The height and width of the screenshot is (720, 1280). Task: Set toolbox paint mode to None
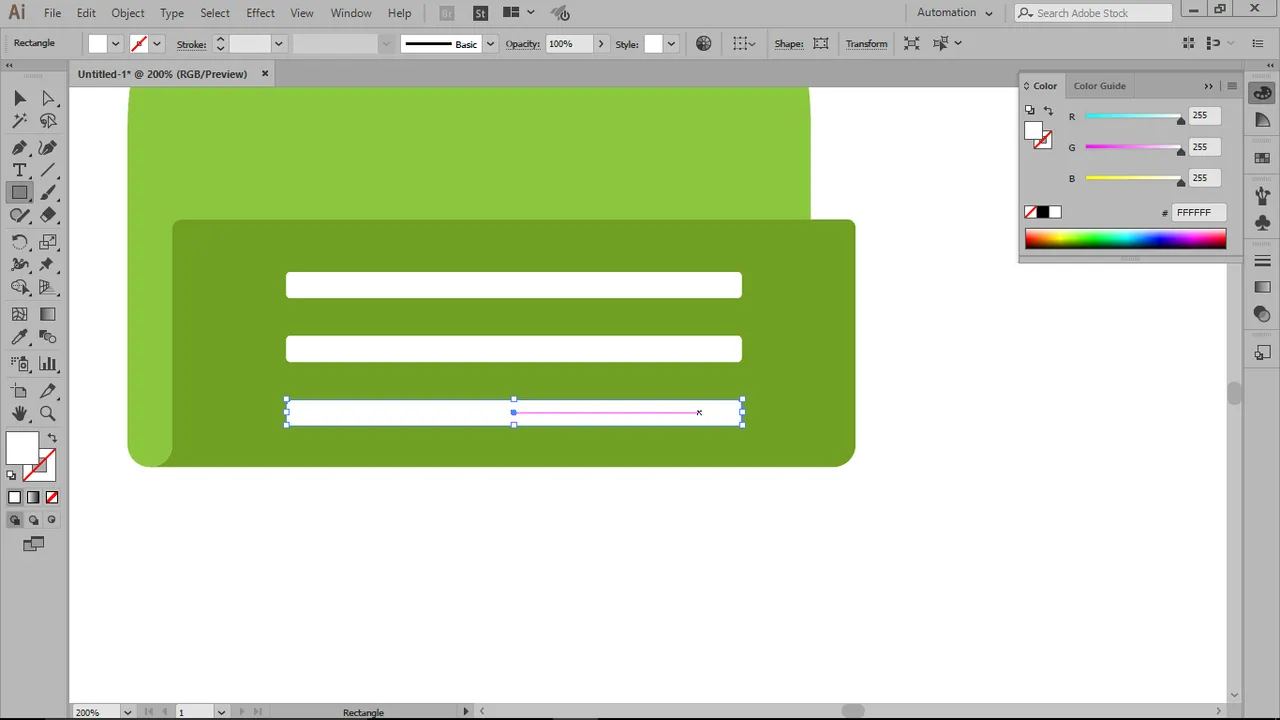click(52, 497)
